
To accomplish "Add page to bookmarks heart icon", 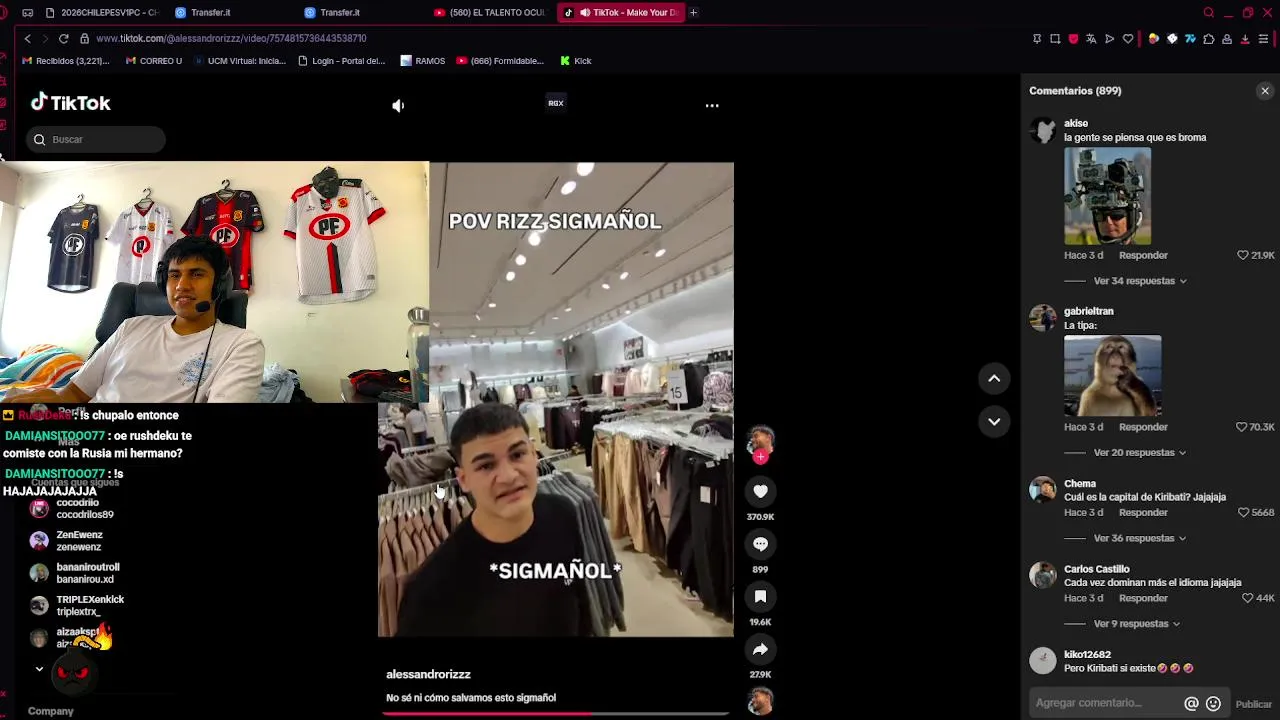I will (1128, 39).
